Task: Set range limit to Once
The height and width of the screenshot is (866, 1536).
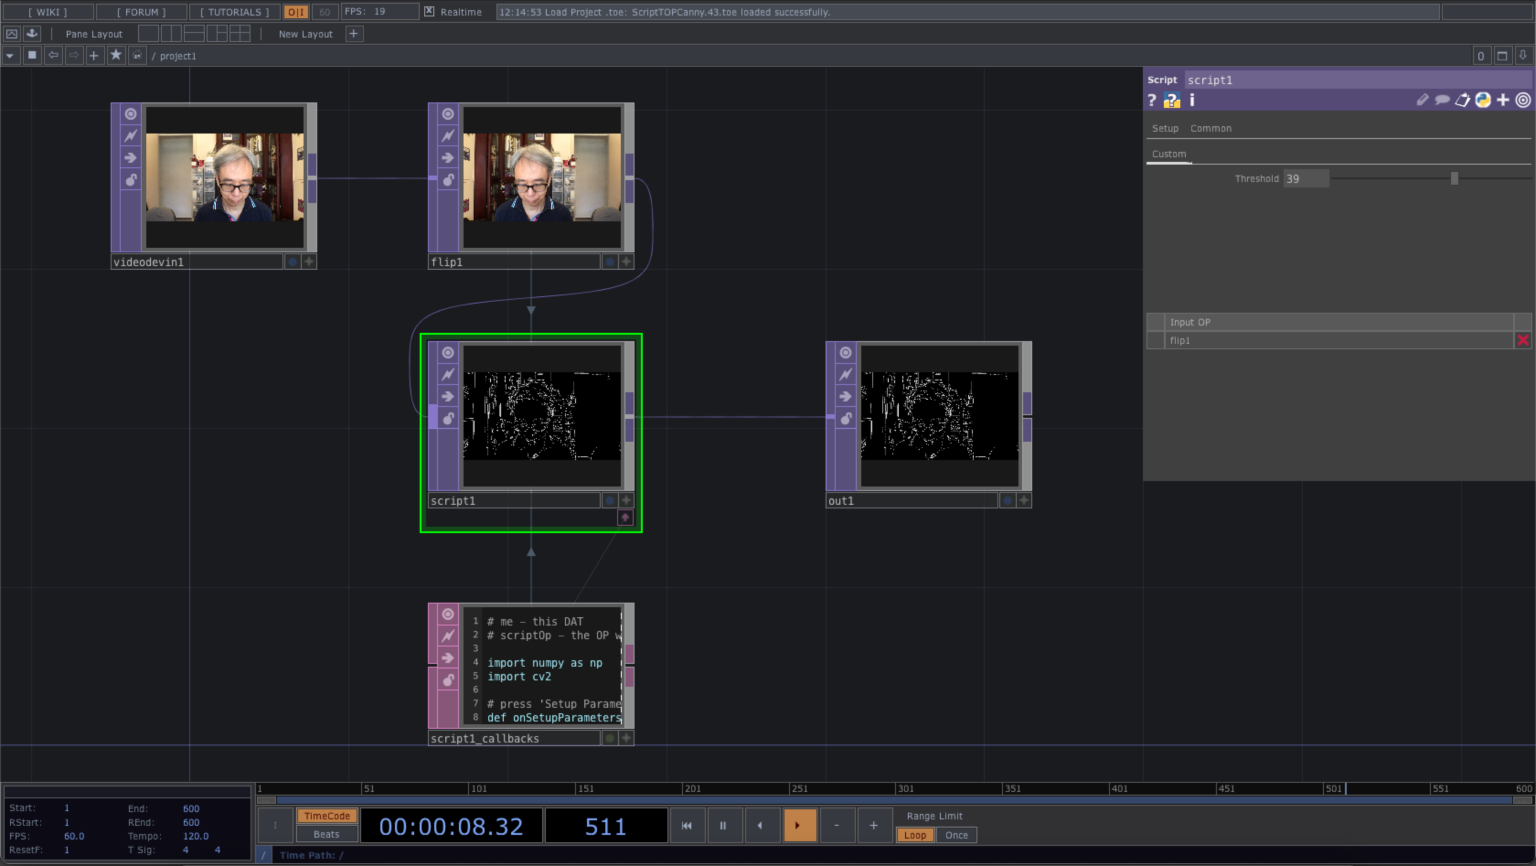Action: click(x=957, y=835)
